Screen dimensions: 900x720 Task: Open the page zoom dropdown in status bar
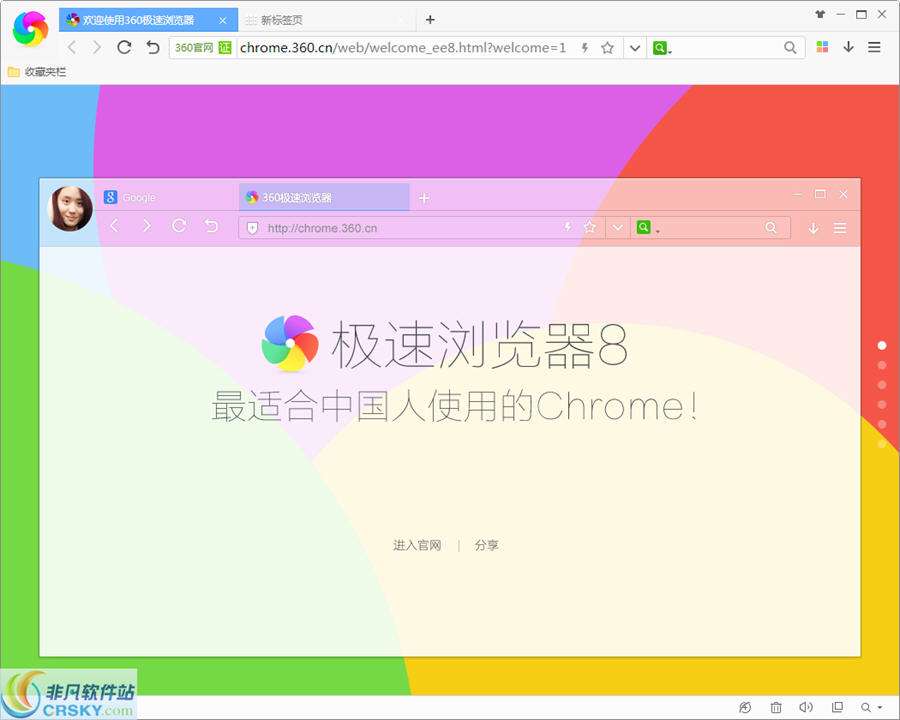click(x=871, y=707)
